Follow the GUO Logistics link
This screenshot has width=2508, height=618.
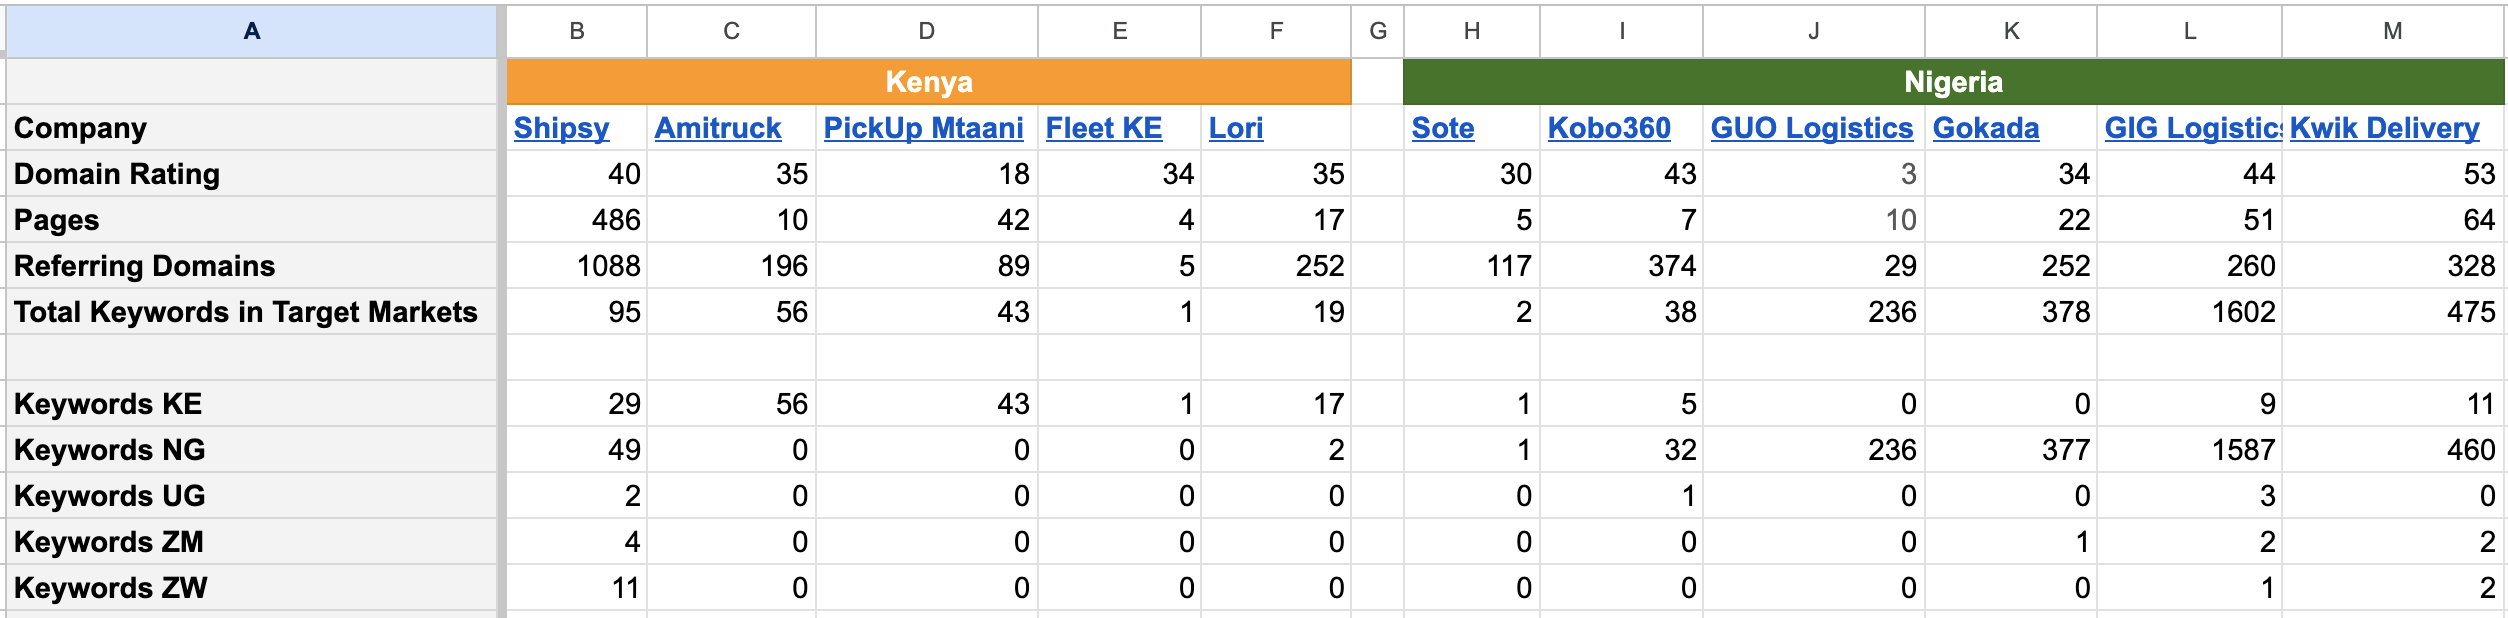coord(1811,128)
